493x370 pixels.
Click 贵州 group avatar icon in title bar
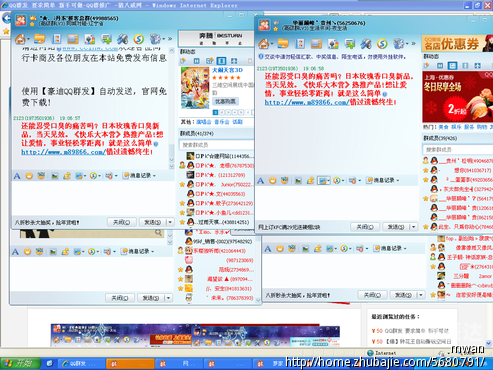click(264, 25)
